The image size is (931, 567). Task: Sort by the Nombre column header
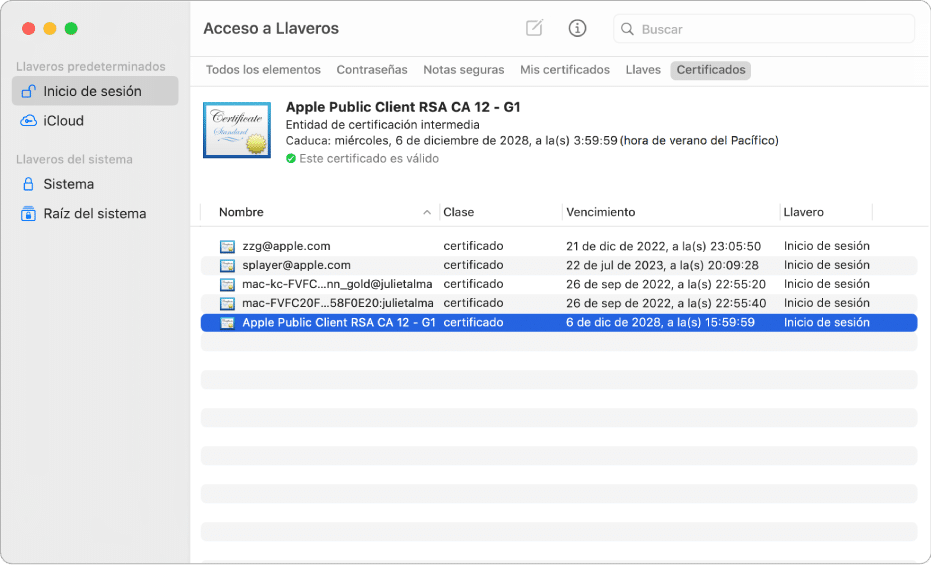click(241, 212)
